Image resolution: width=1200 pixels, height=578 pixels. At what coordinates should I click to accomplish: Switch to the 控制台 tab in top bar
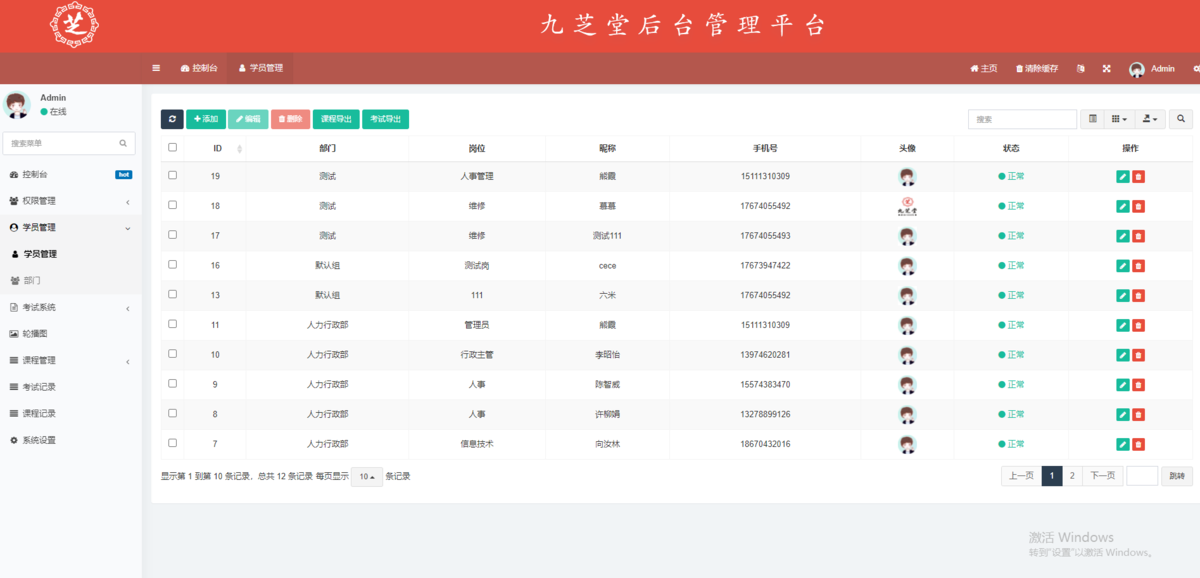coord(198,68)
